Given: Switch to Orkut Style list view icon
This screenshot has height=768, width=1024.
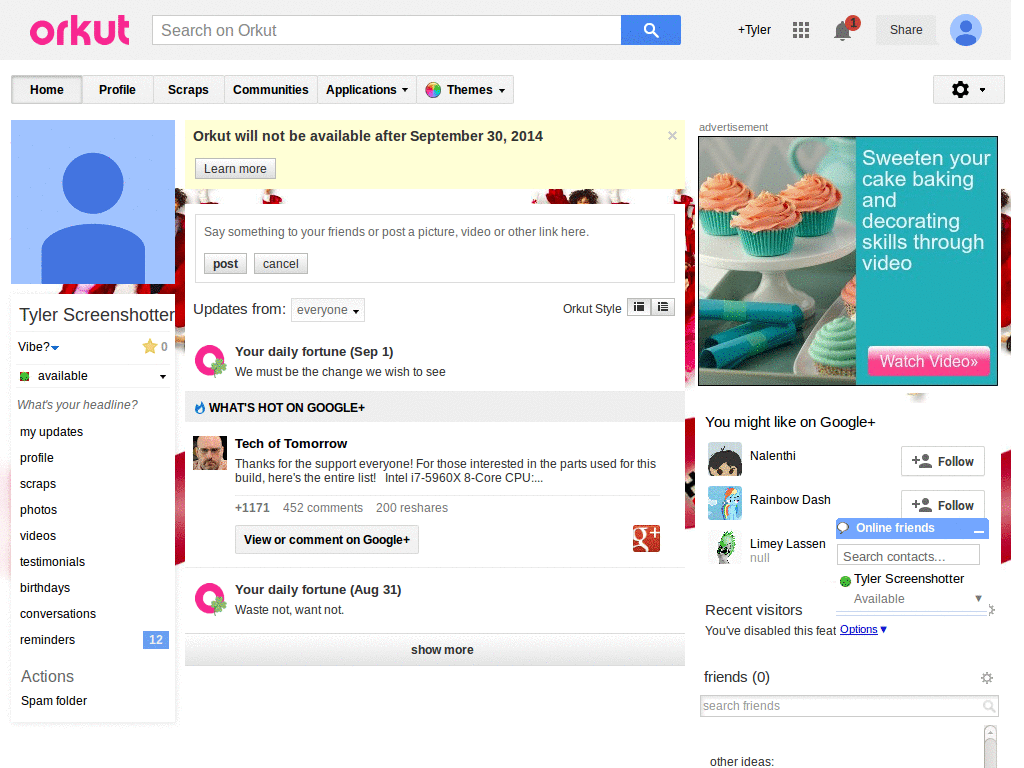Looking at the screenshot, I should 663,307.
